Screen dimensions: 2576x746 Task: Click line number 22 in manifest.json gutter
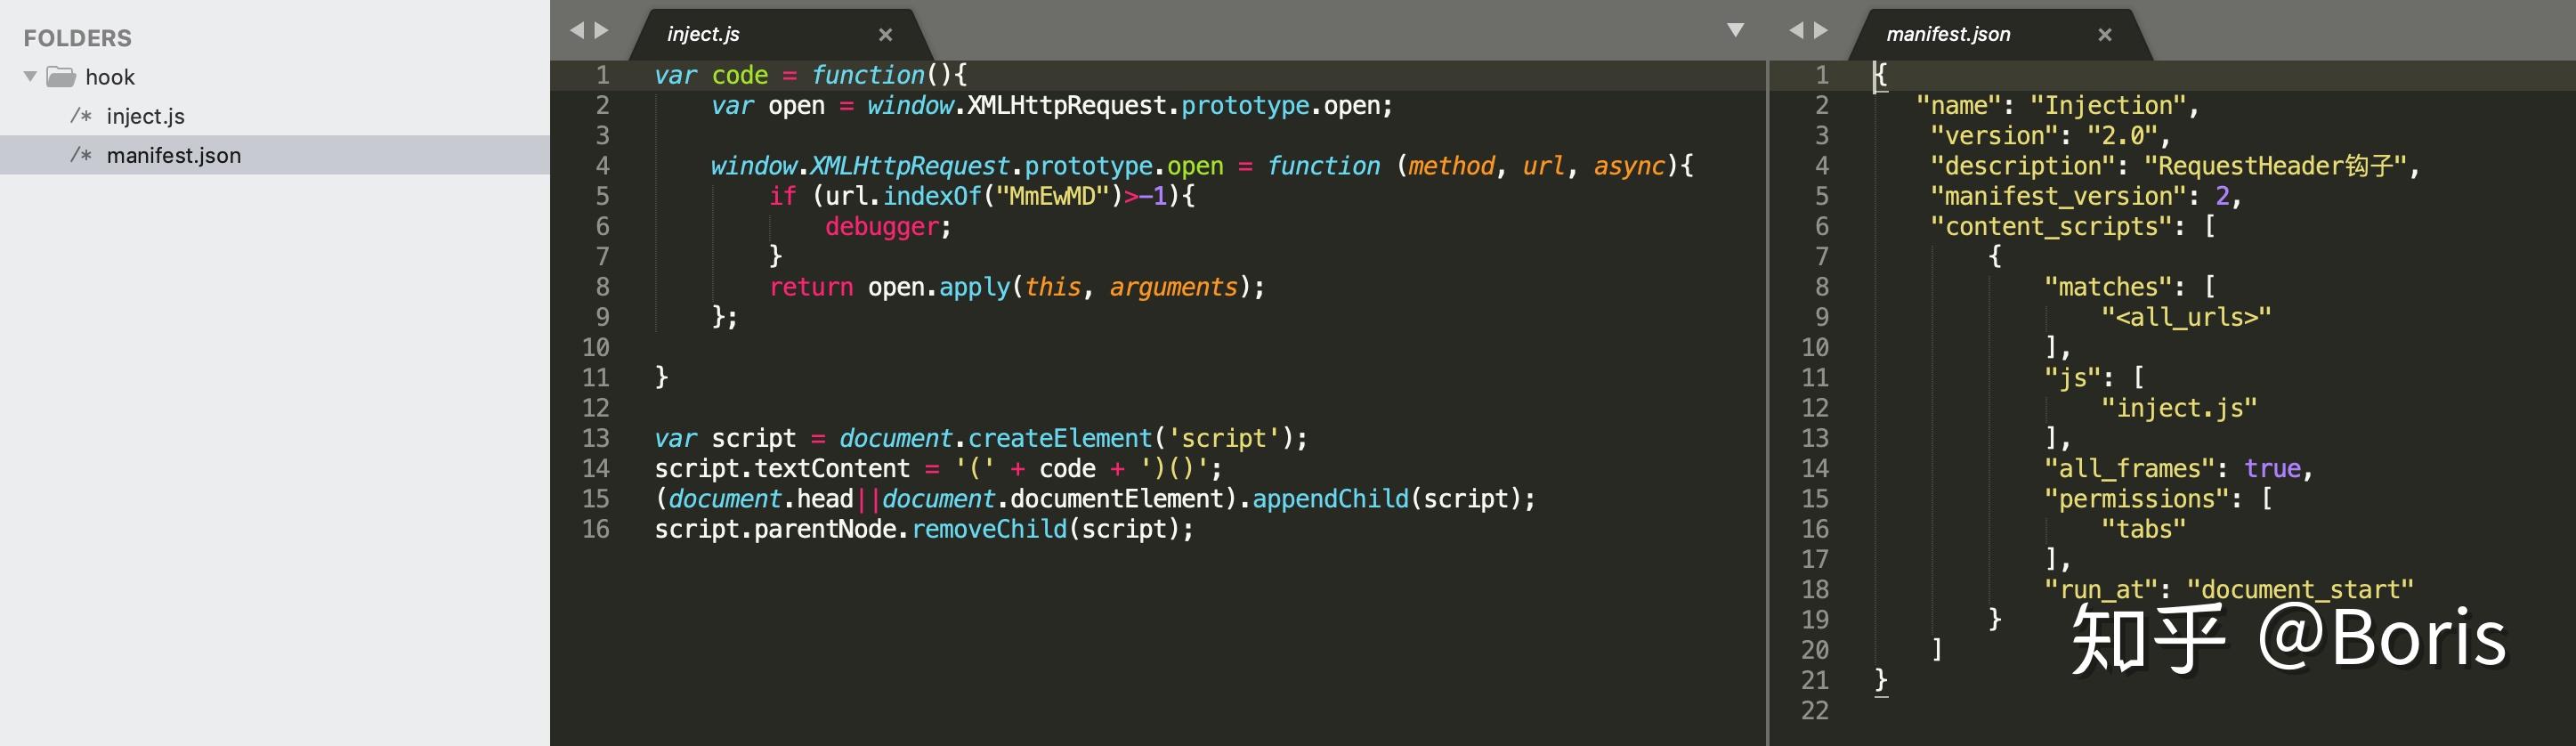click(x=1815, y=710)
